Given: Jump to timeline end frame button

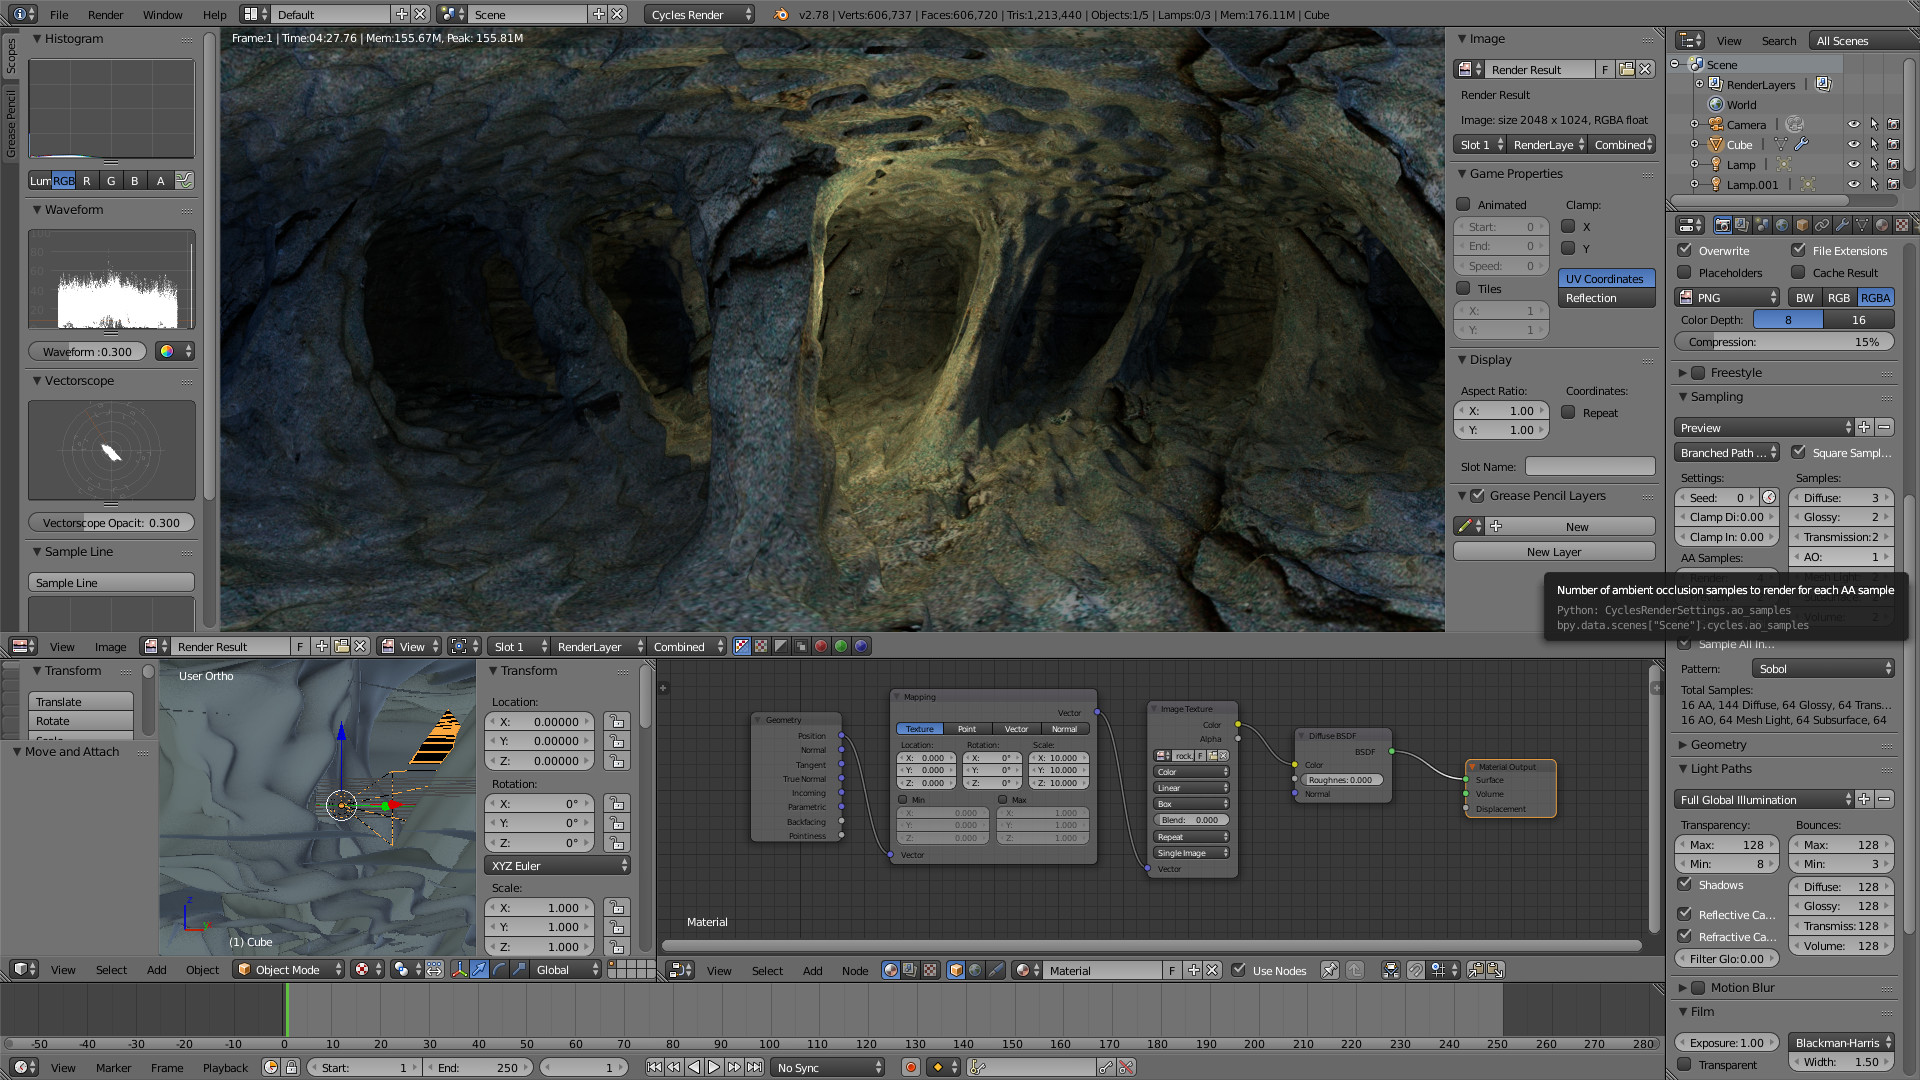Looking at the screenshot, I should coord(755,1067).
